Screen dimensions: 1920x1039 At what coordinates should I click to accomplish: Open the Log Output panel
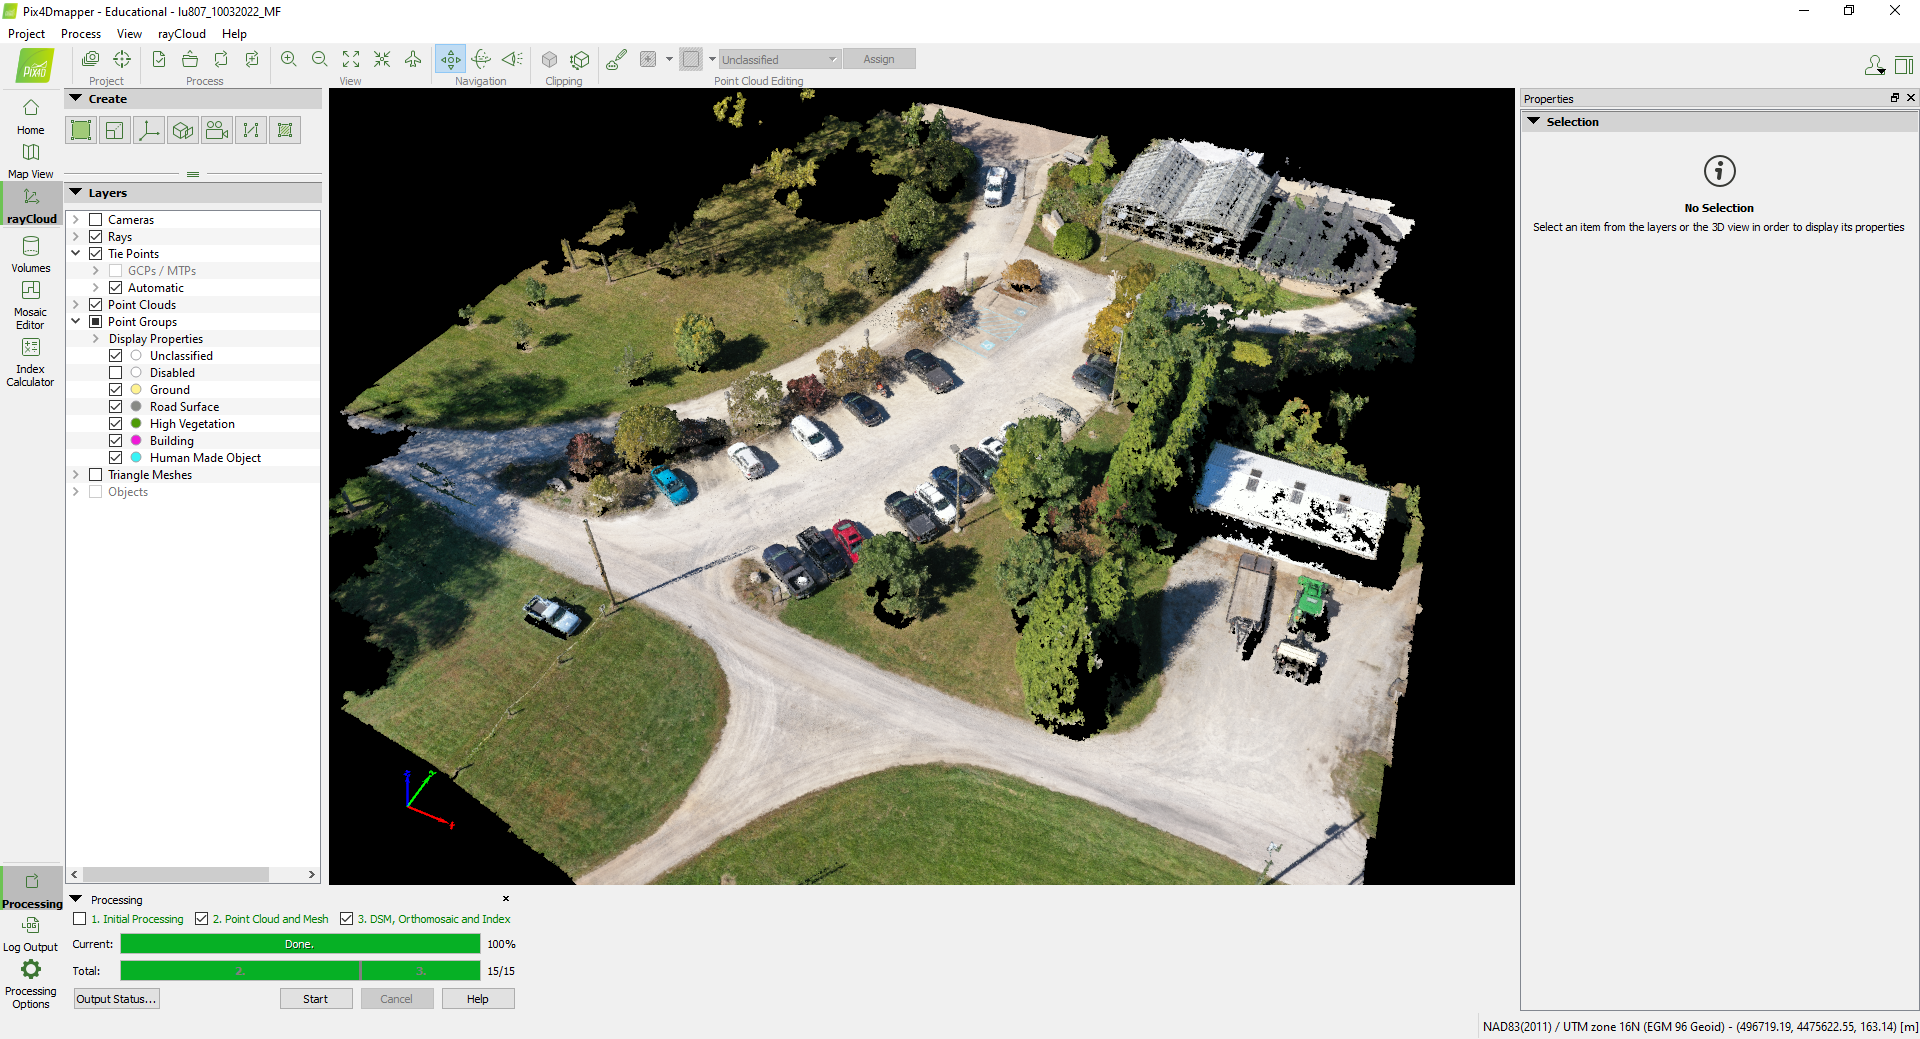[x=31, y=934]
